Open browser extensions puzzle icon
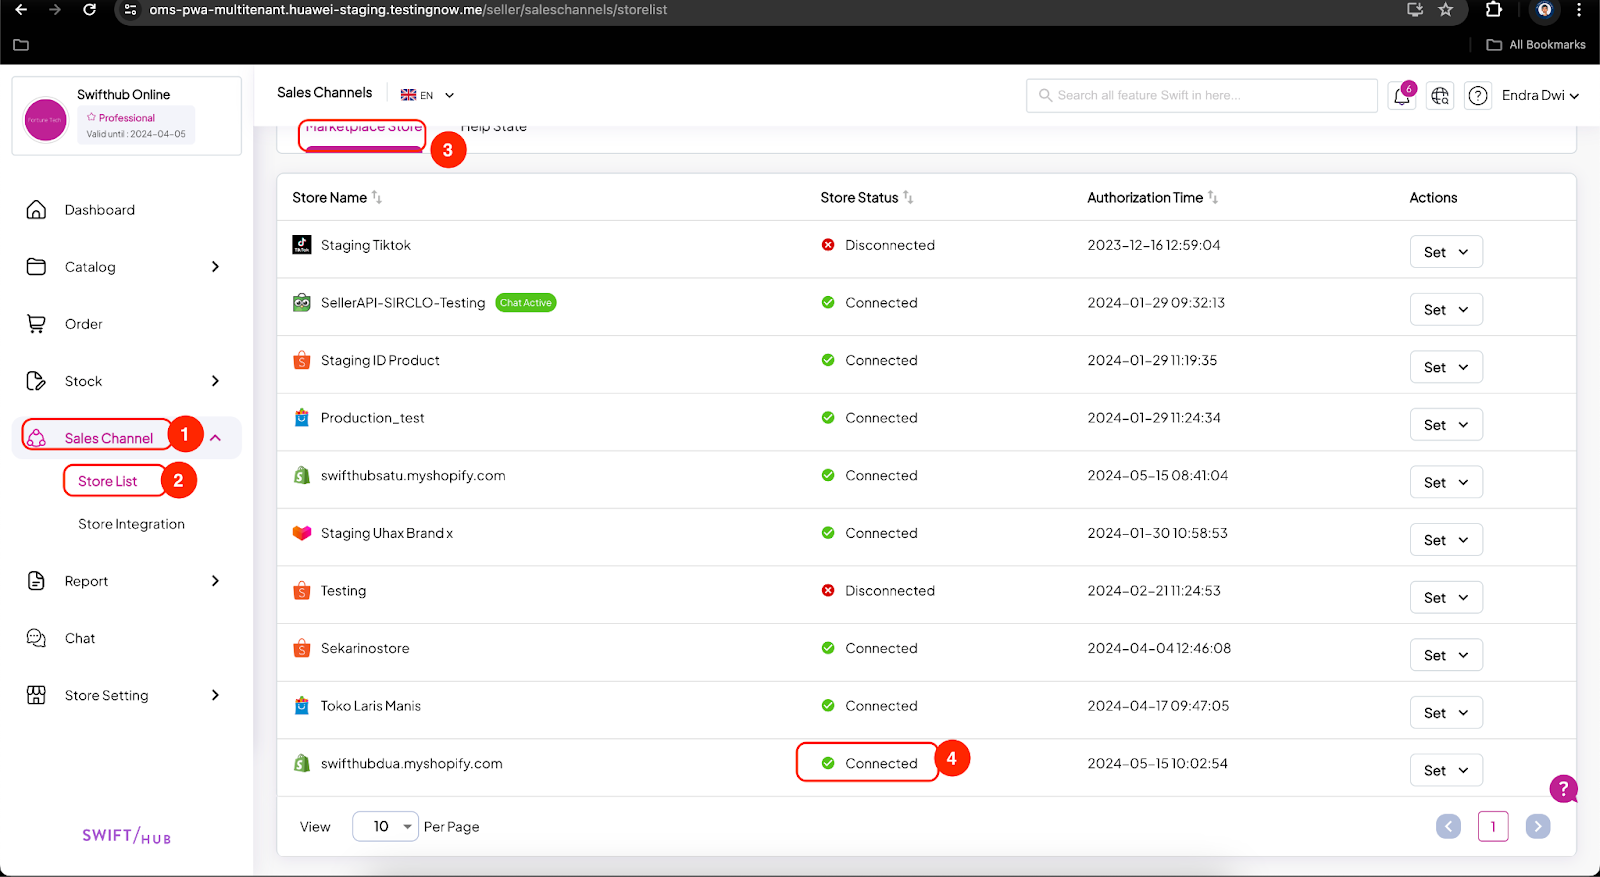Screen dimensions: 1600x877 [1493, 10]
